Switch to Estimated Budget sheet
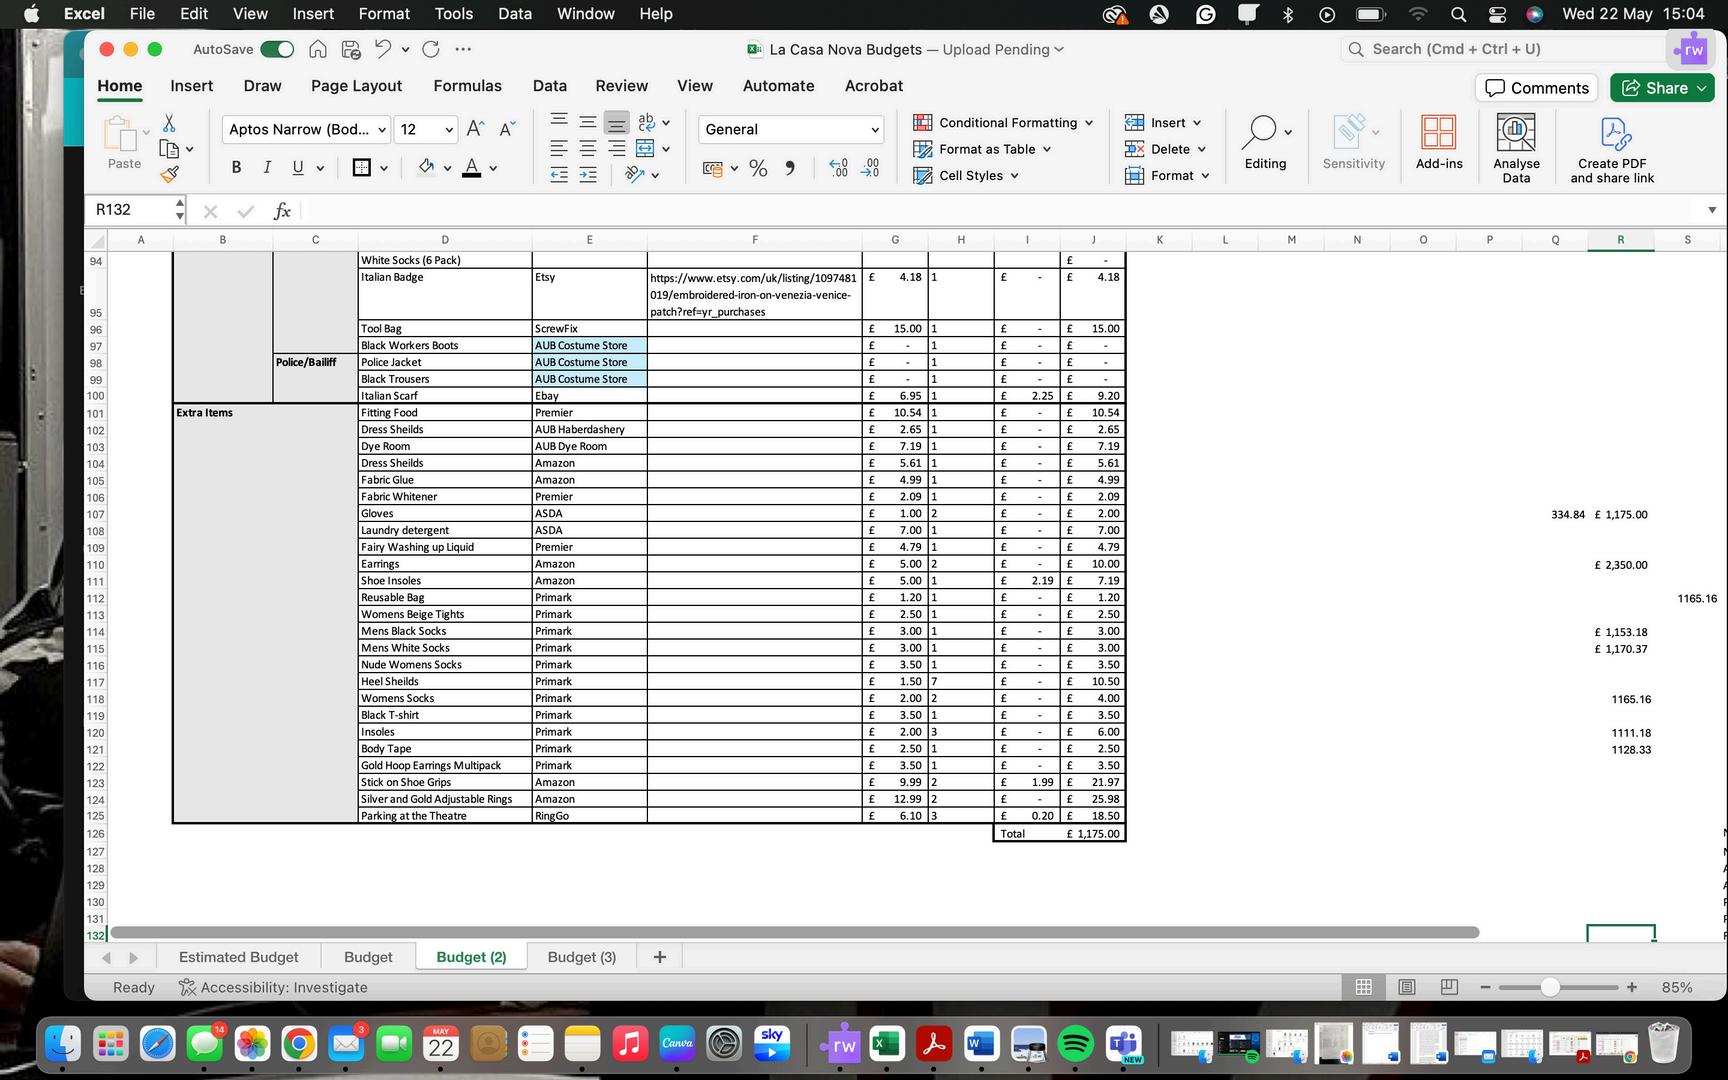The height and width of the screenshot is (1080, 1728). [x=238, y=957]
